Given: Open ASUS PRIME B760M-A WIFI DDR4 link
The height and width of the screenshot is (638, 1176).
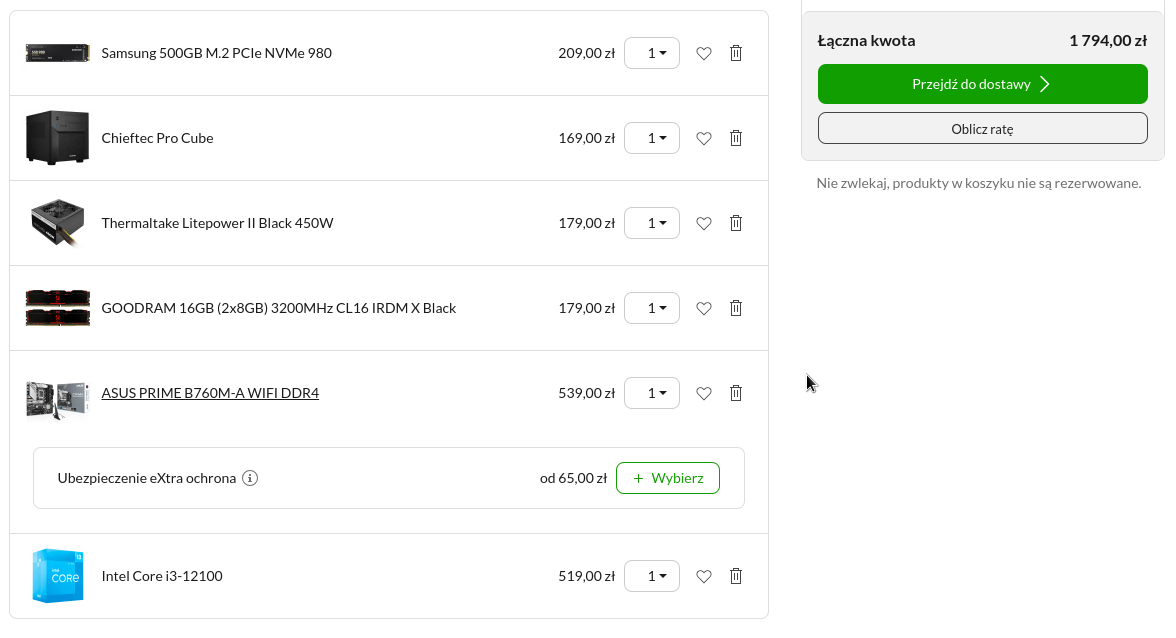Looking at the screenshot, I should coord(210,393).
